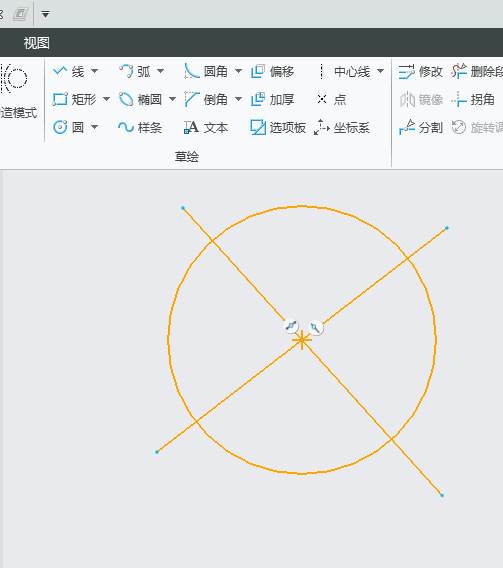Screen dimensions: 503x568
Task: Switch to the View (视图) tab
Action: [x=37, y=43]
